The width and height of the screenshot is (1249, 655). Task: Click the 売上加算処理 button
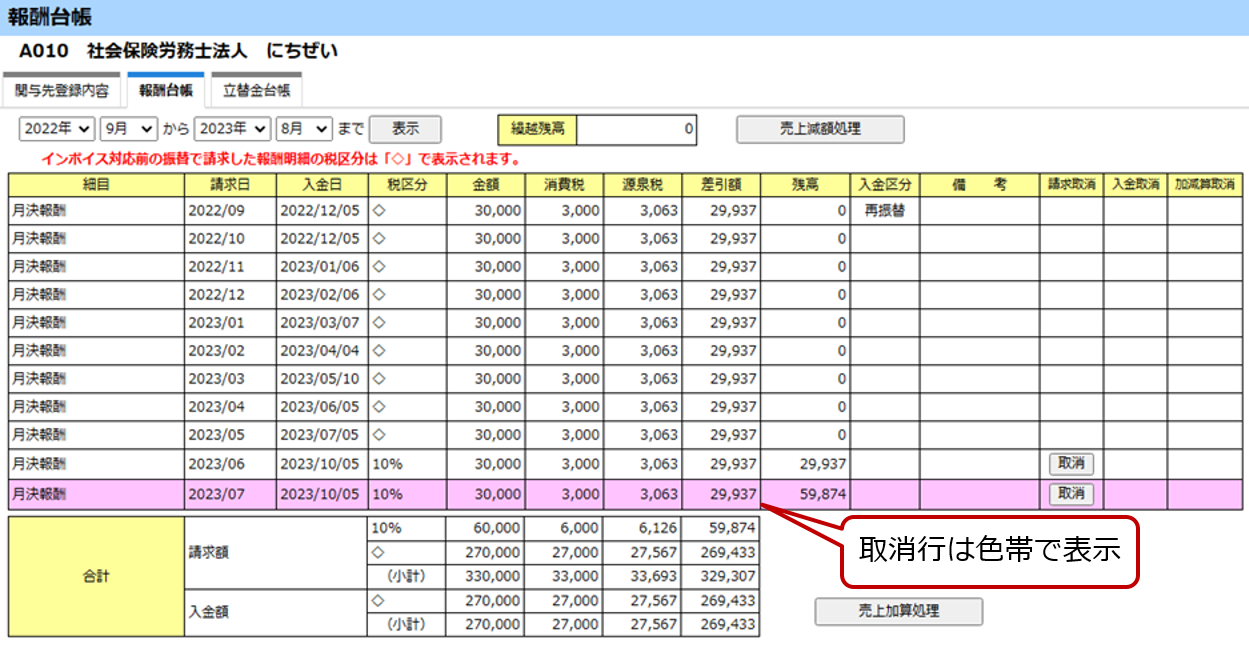pyautogui.click(x=898, y=611)
